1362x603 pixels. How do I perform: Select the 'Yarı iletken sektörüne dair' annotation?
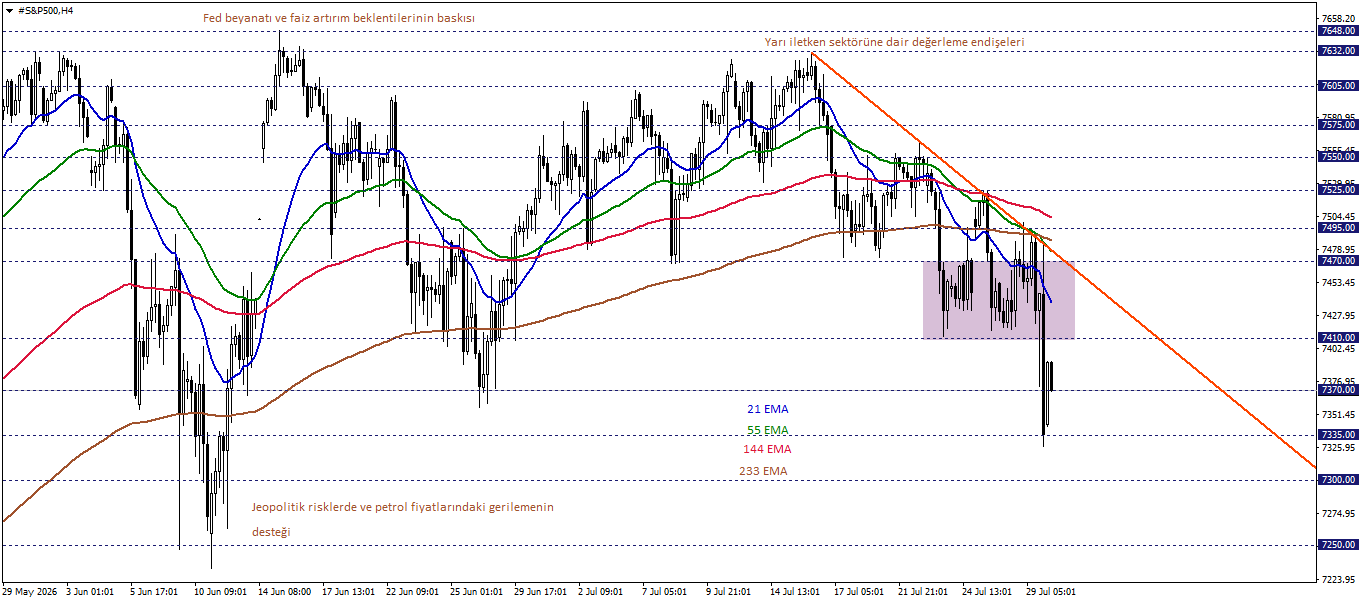click(x=894, y=42)
